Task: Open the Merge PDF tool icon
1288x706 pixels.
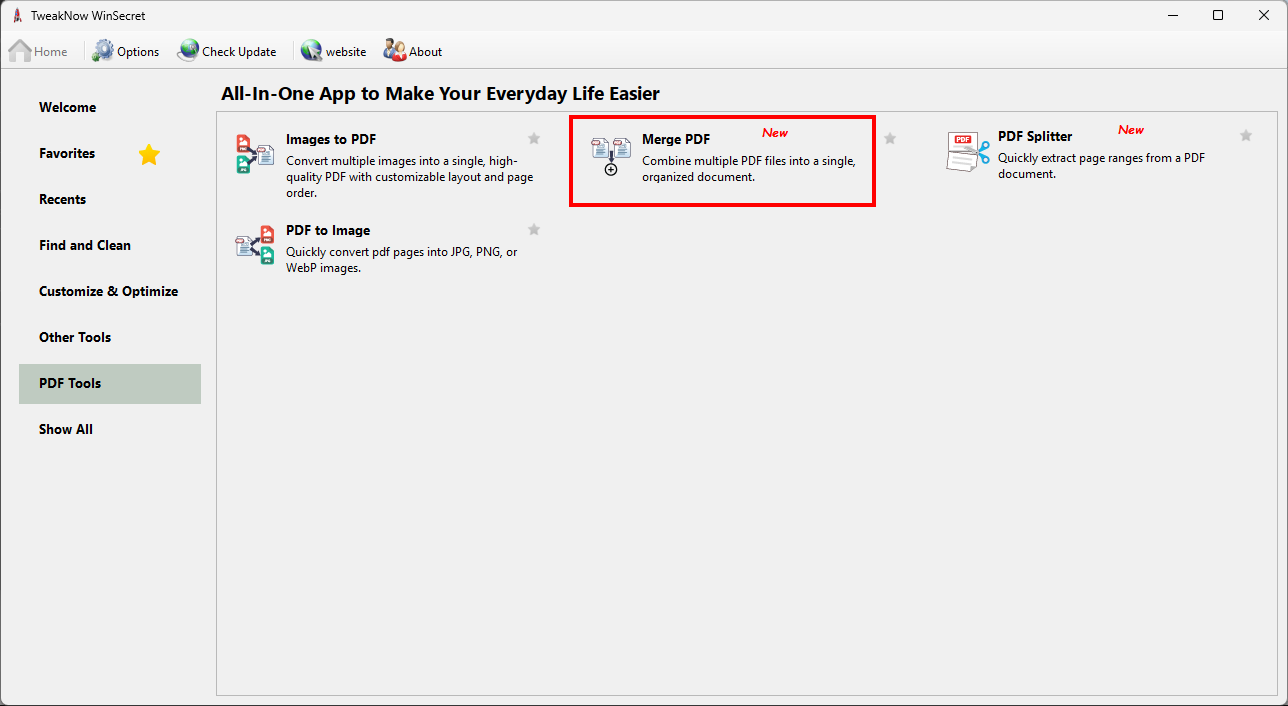Action: point(611,157)
